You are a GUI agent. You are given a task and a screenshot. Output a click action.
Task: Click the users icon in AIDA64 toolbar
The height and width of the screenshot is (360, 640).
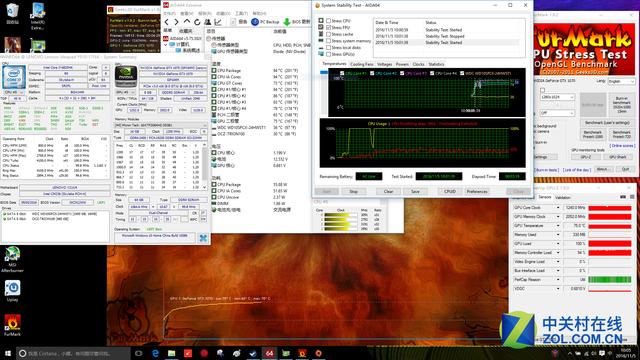(208, 22)
